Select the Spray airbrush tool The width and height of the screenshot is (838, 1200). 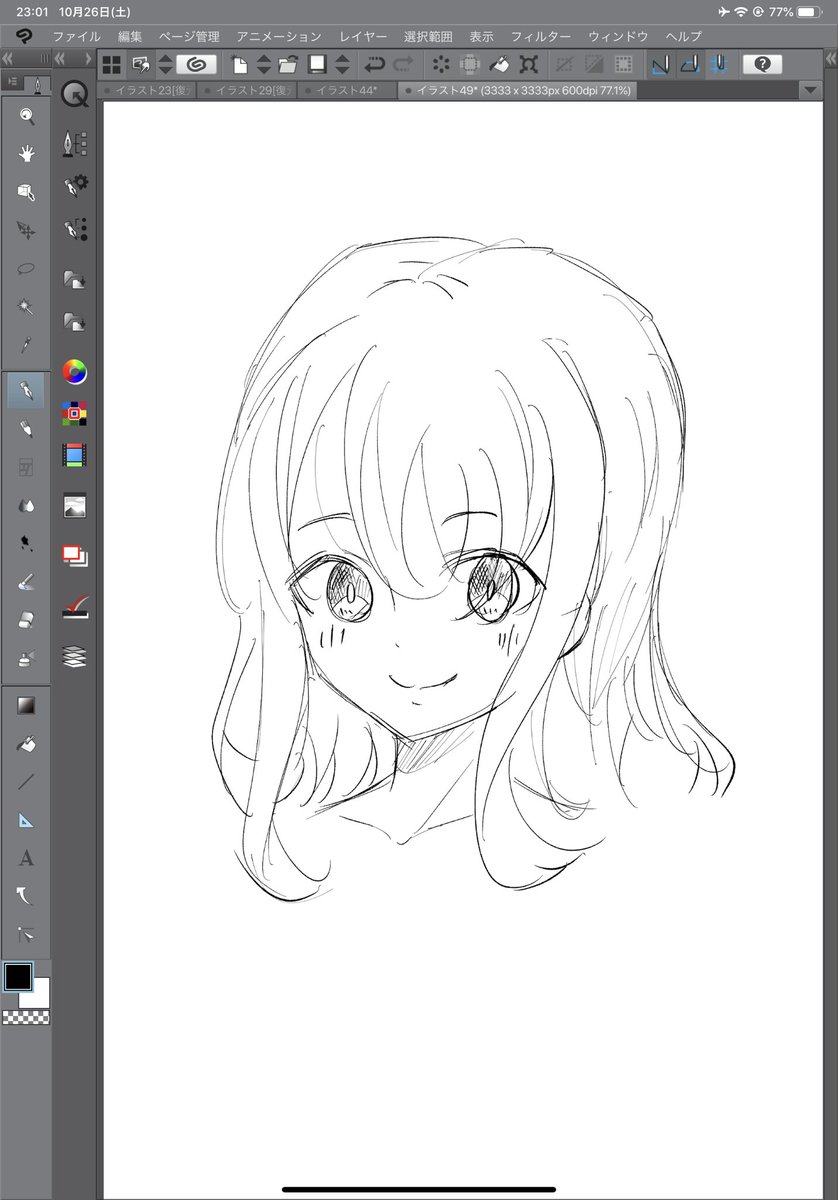26,658
